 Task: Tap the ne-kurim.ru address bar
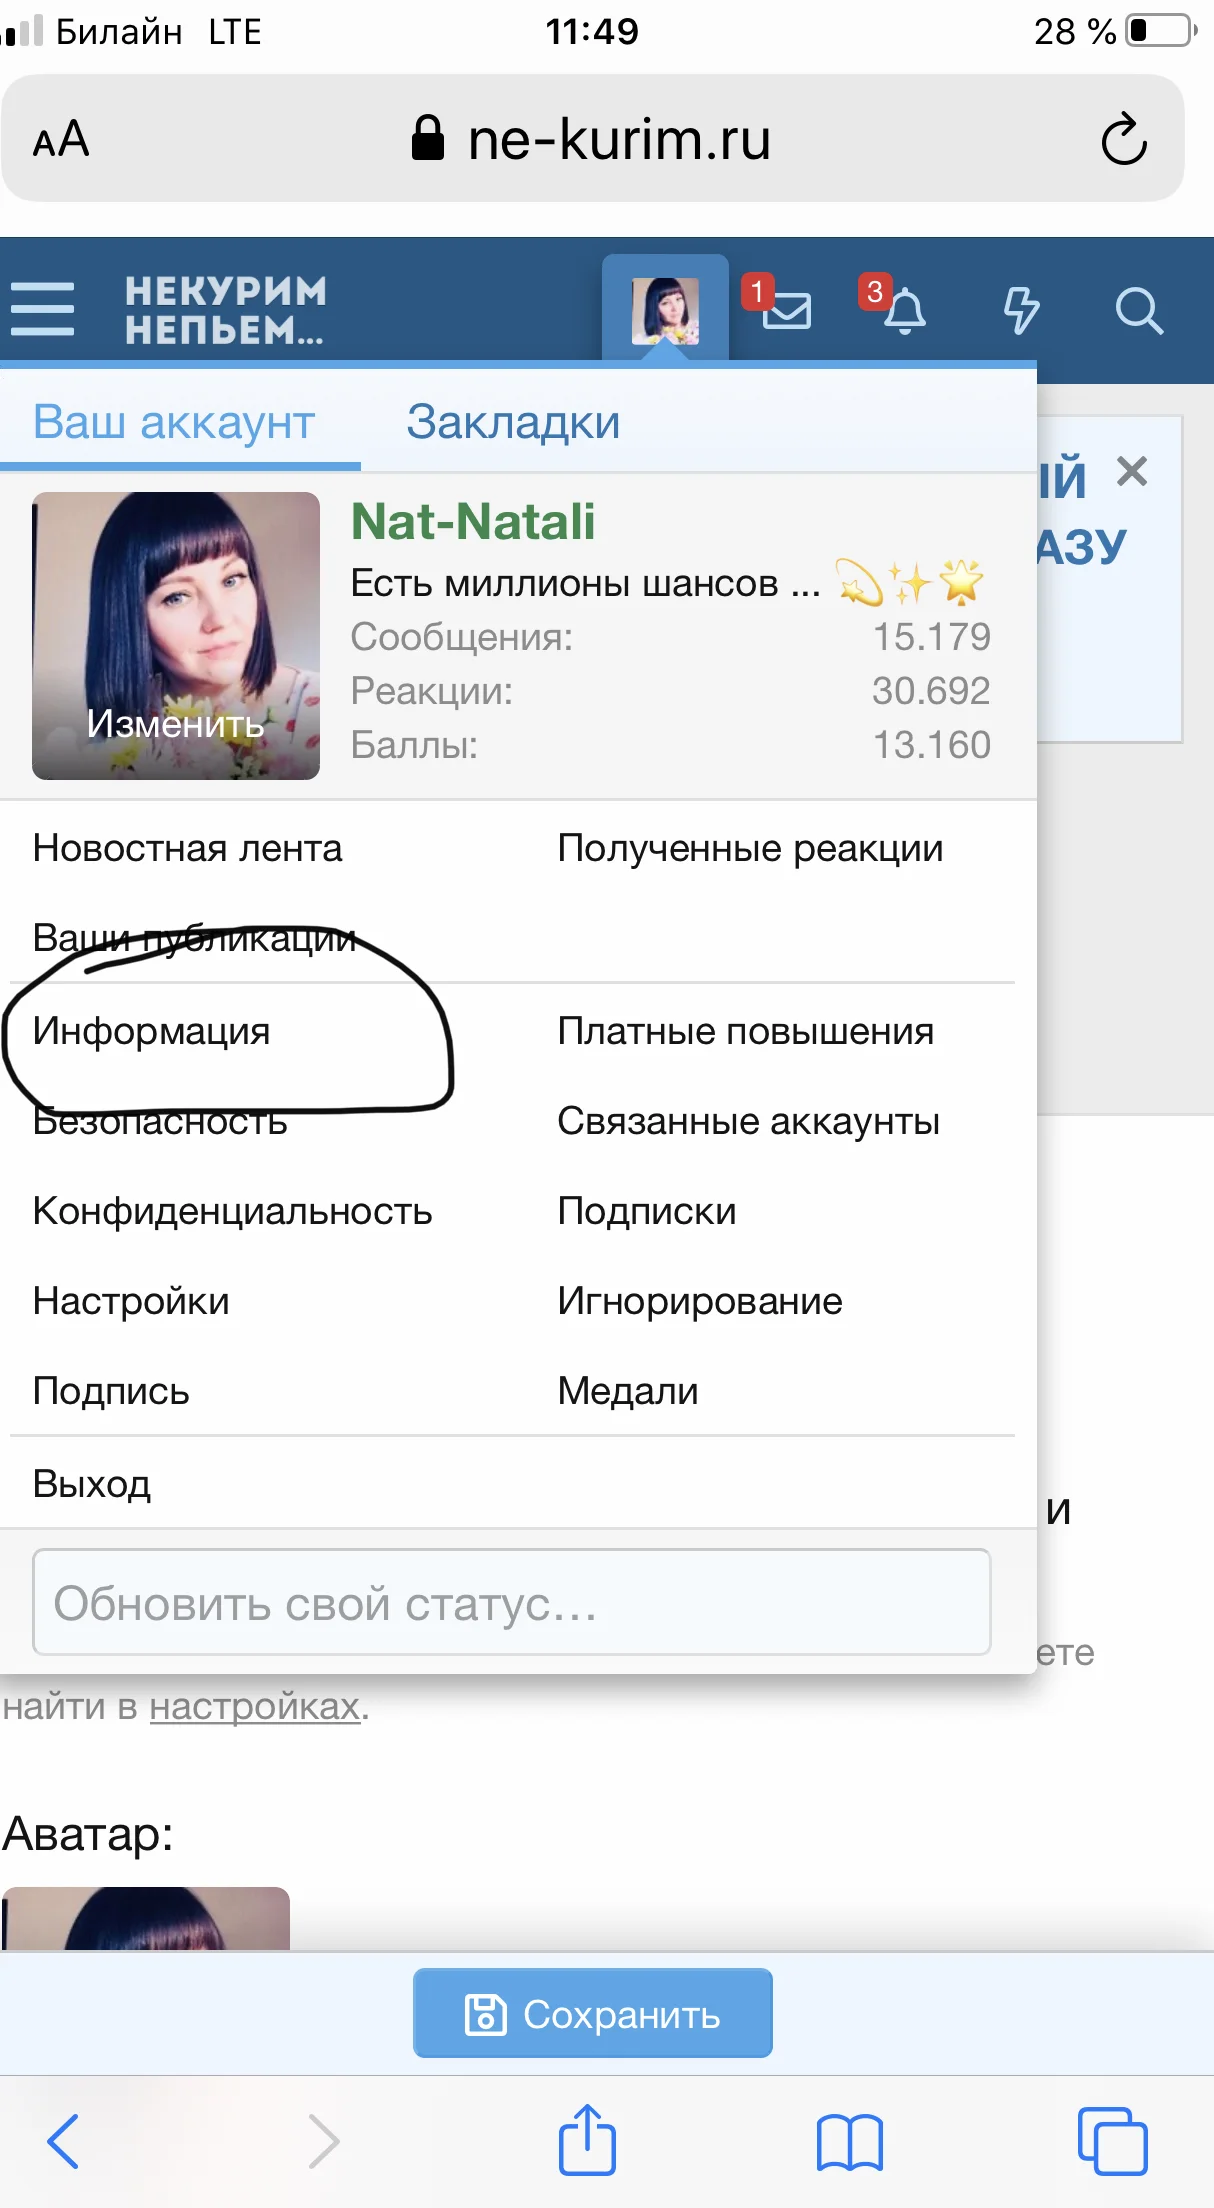pos(593,138)
